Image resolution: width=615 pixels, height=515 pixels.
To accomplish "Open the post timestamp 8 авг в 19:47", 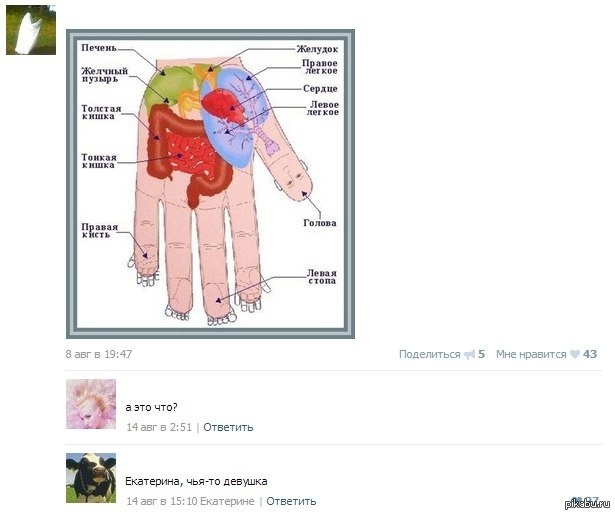I will [99, 354].
